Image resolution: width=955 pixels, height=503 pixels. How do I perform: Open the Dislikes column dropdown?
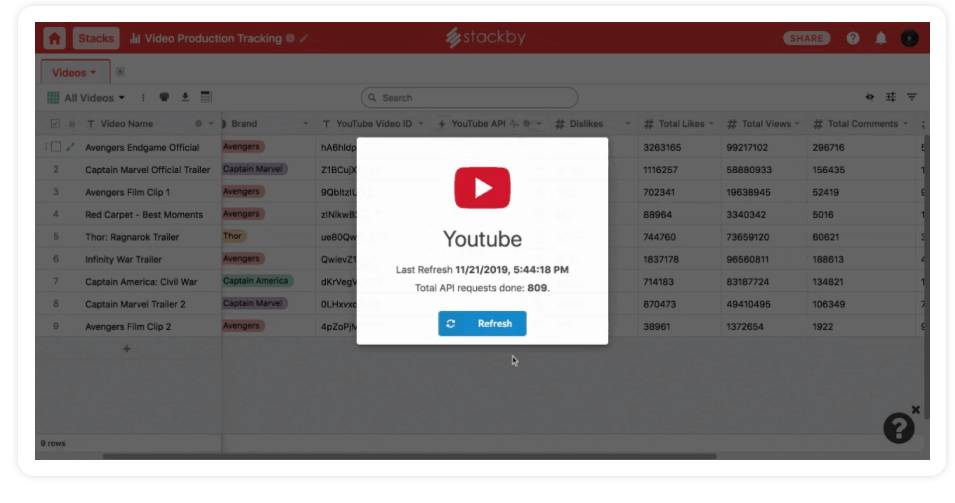pos(627,124)
